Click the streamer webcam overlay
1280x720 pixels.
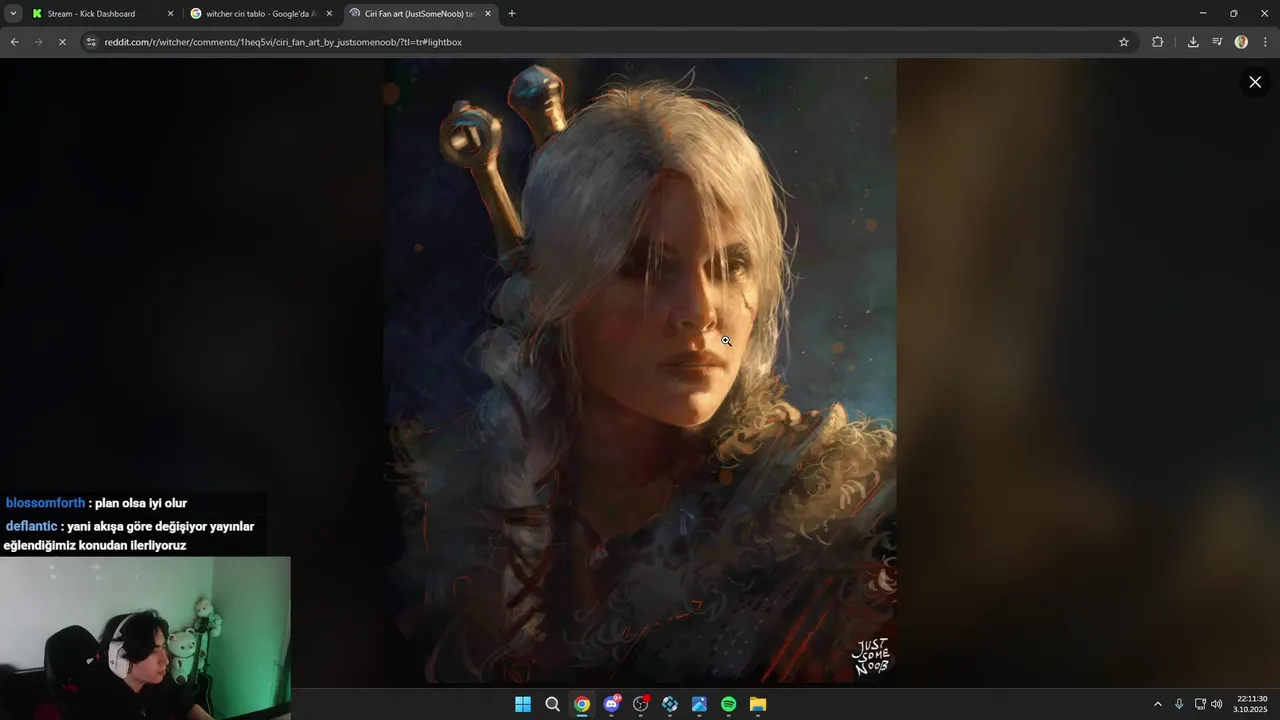145,638
